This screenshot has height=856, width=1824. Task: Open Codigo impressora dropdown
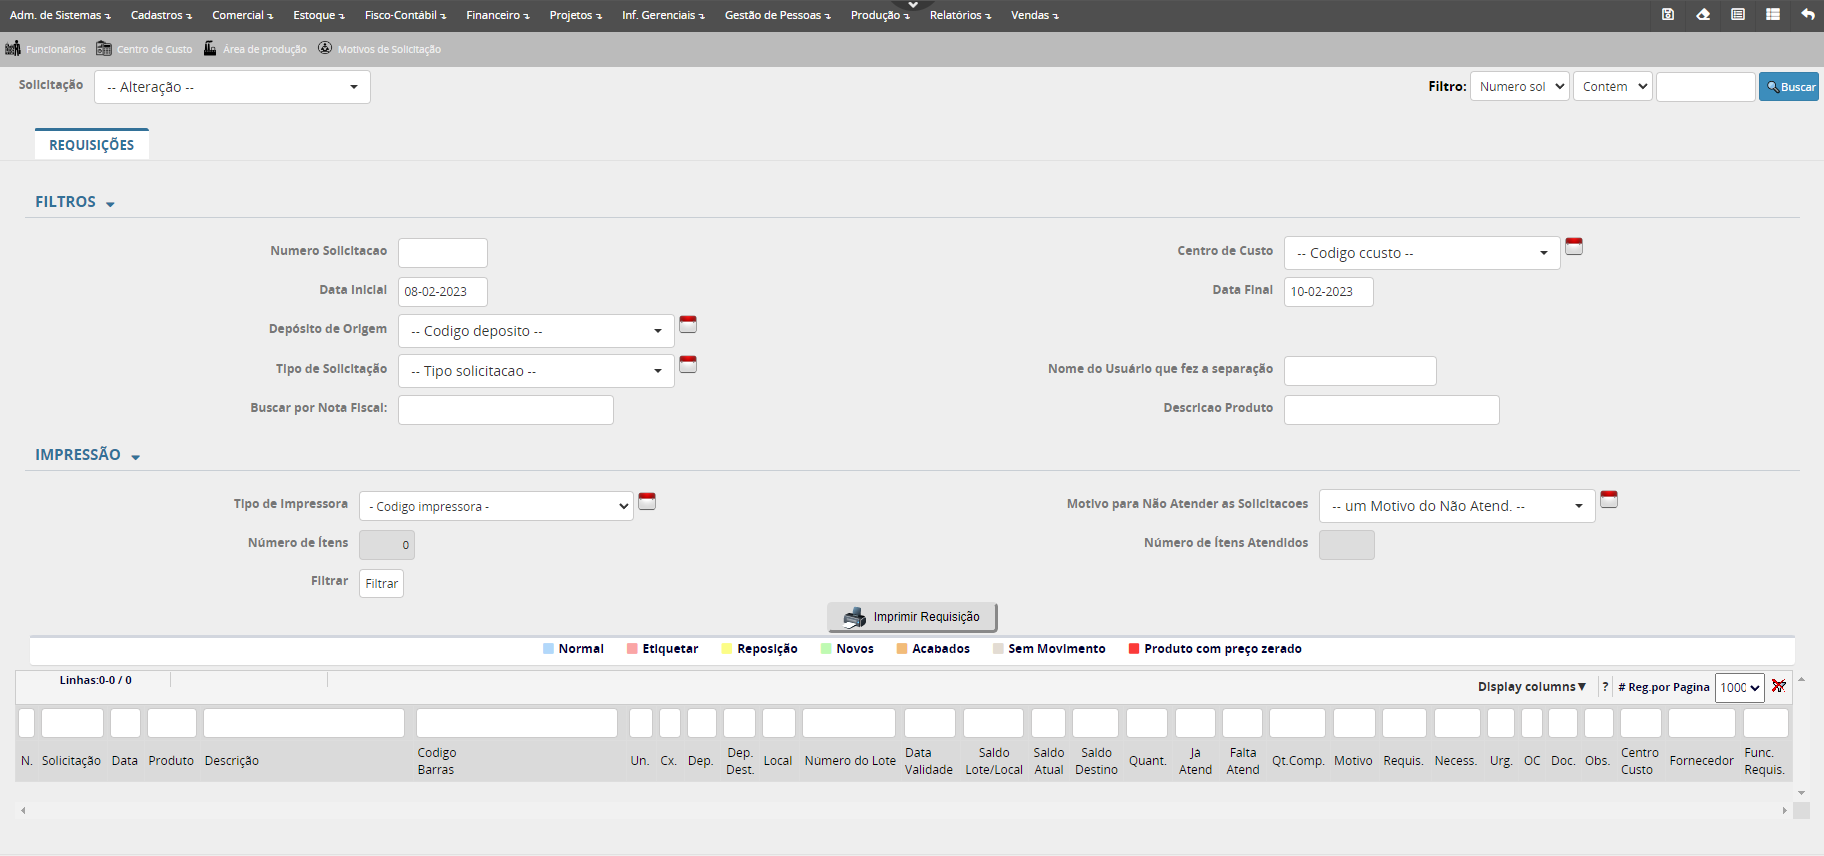click(496, 506)
